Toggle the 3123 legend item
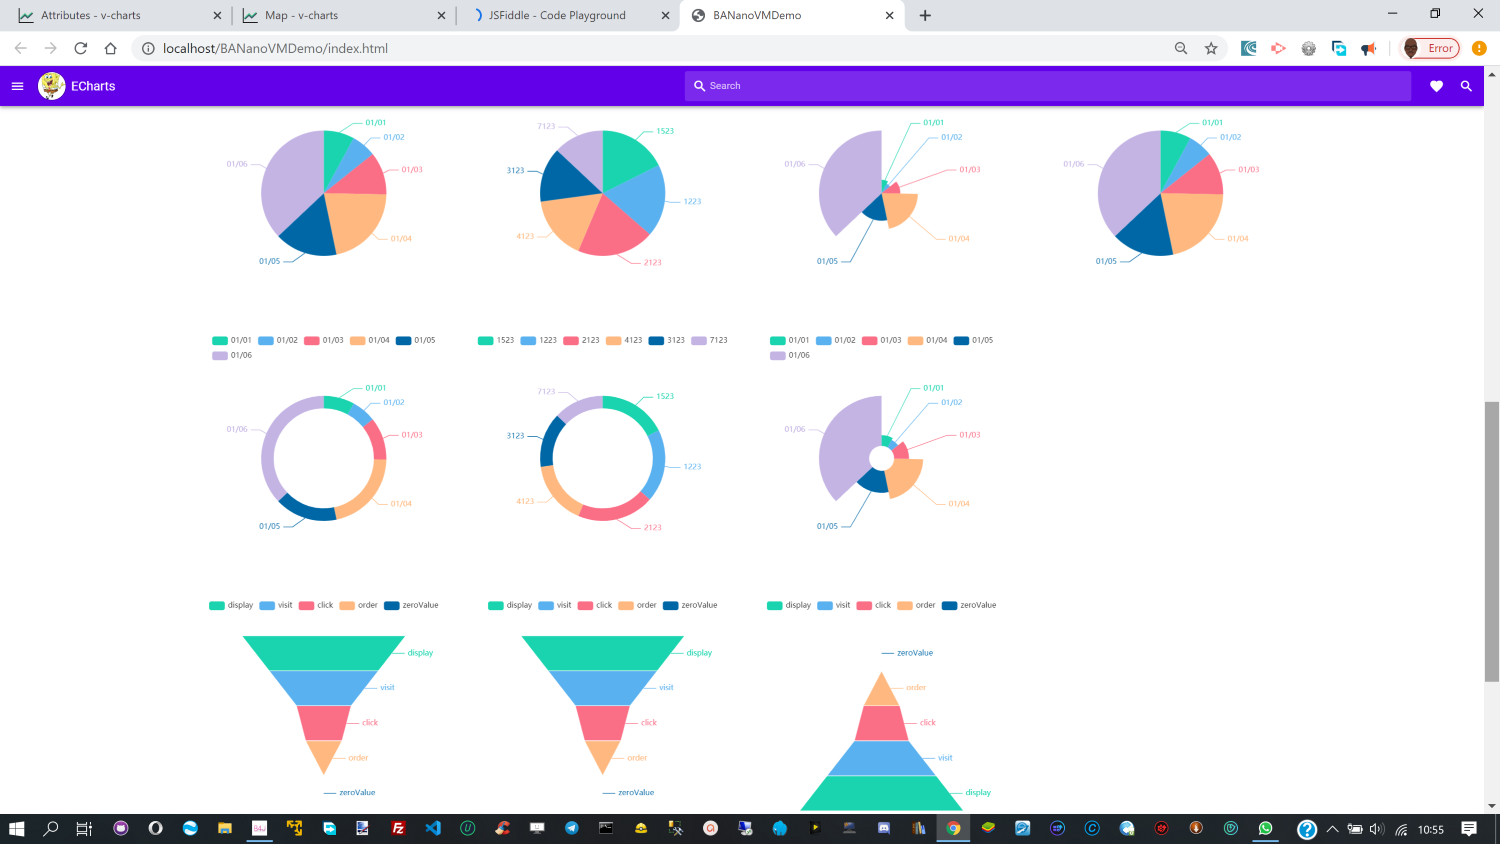Screen dimensions: 1500x844 click(x=667, y=341)
